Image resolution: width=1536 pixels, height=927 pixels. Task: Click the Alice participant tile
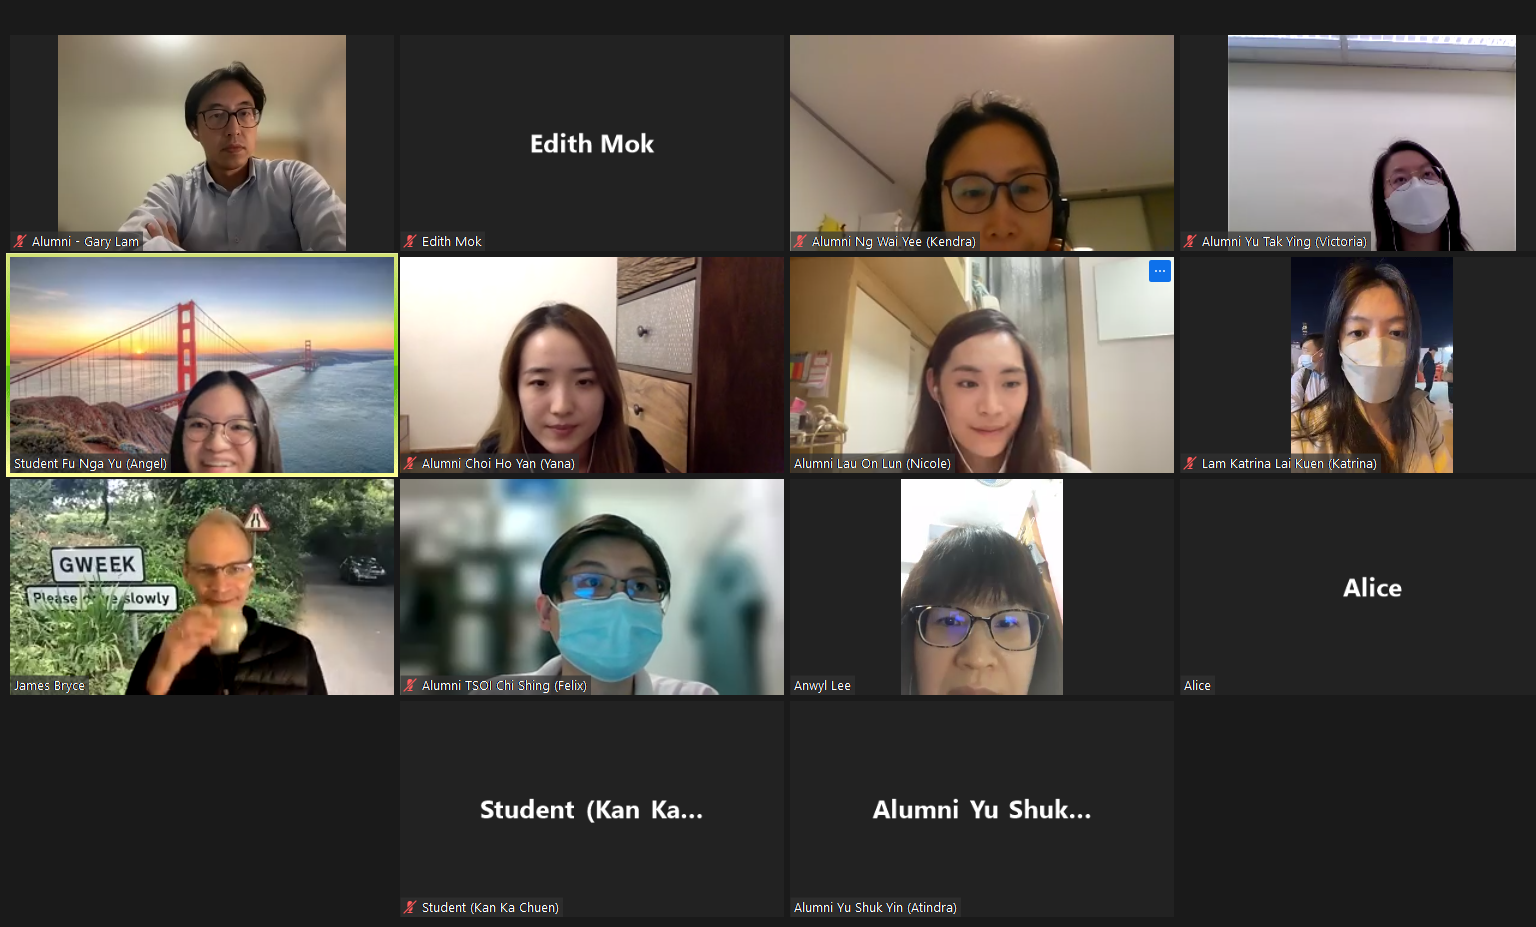click(x=1372, y=587)
